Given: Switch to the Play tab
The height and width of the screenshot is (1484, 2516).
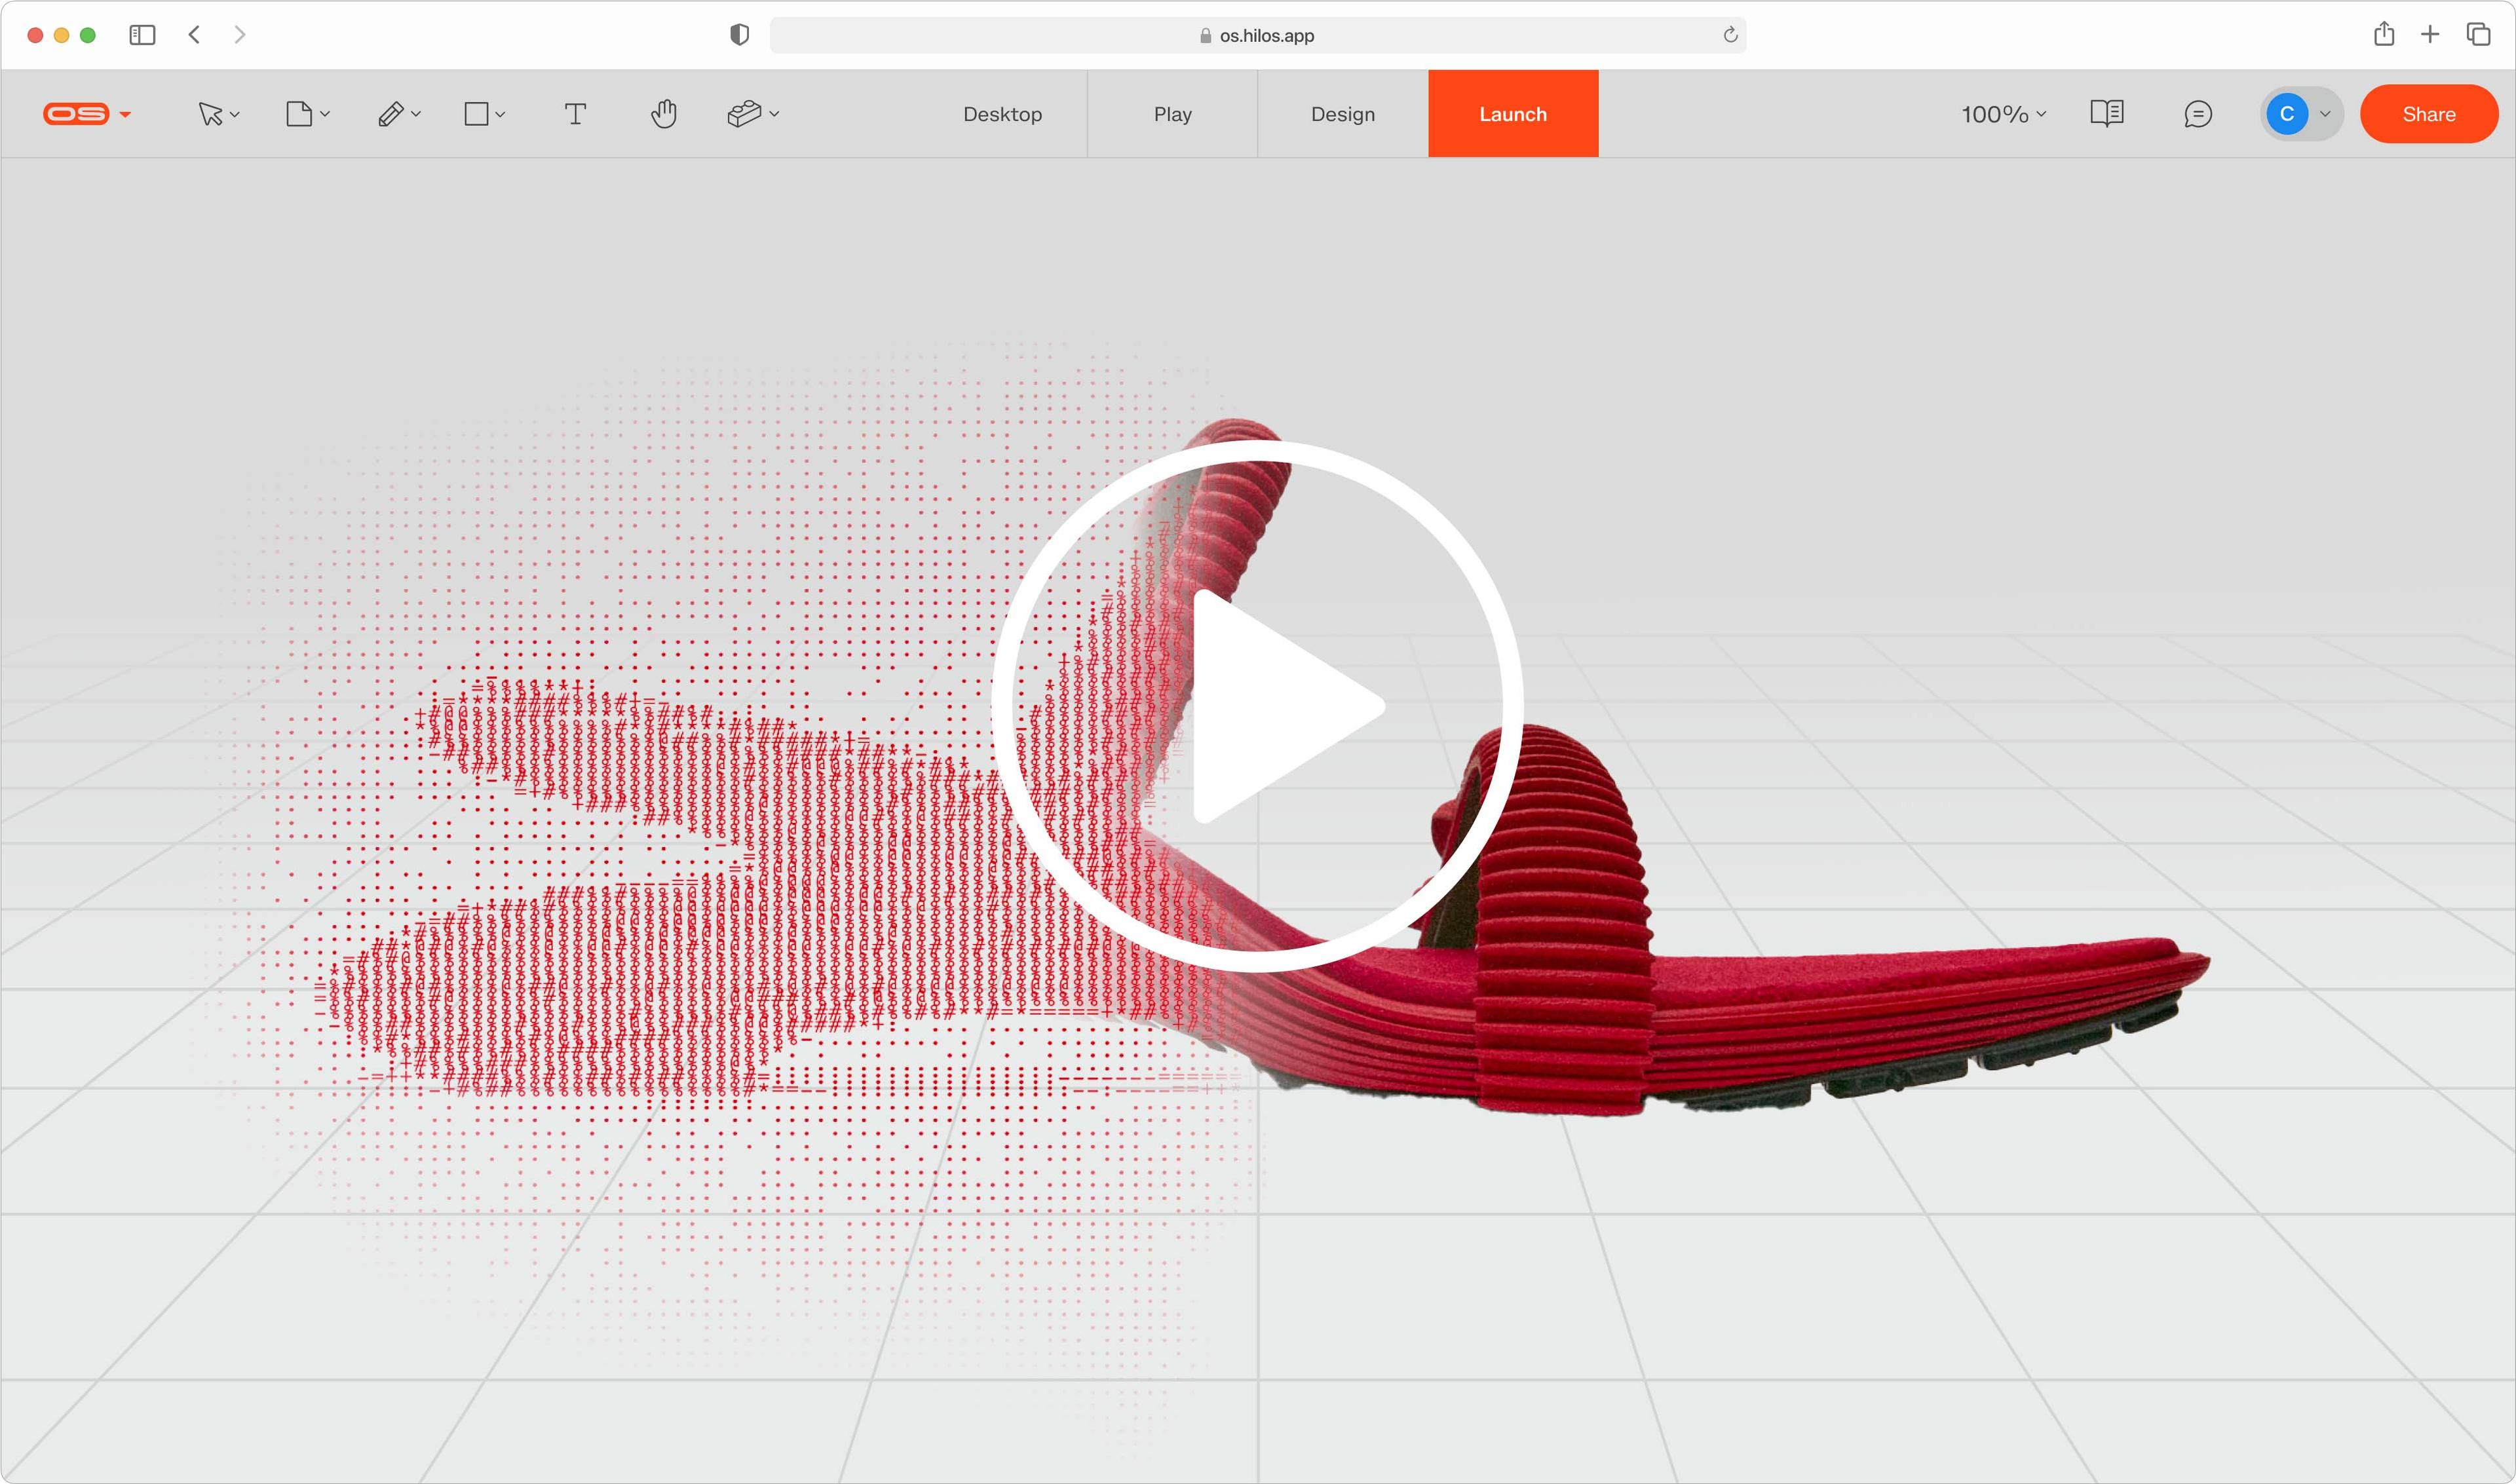Looking at the screenshot, I should click(x=1173, y=114).
